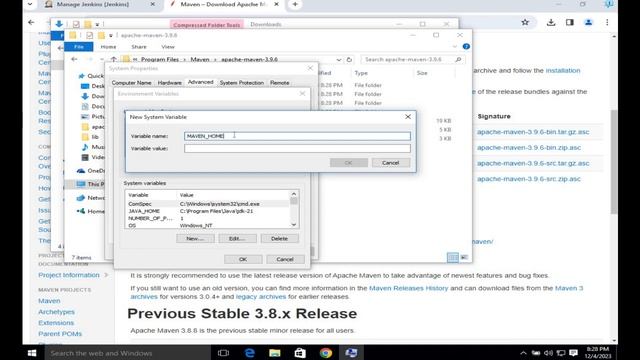640x360 pixels.
Task: Open new browser tab plus button
Action: [295, 4]
